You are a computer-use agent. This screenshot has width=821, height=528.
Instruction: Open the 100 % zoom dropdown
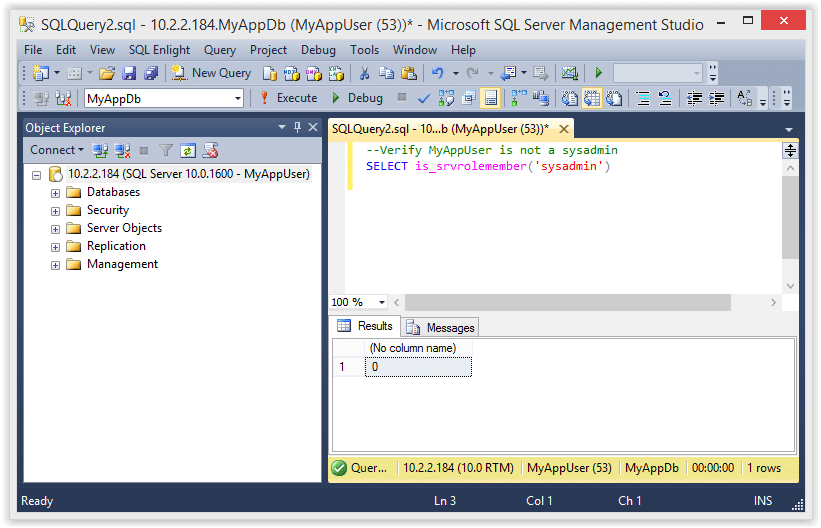click(382, 302)
